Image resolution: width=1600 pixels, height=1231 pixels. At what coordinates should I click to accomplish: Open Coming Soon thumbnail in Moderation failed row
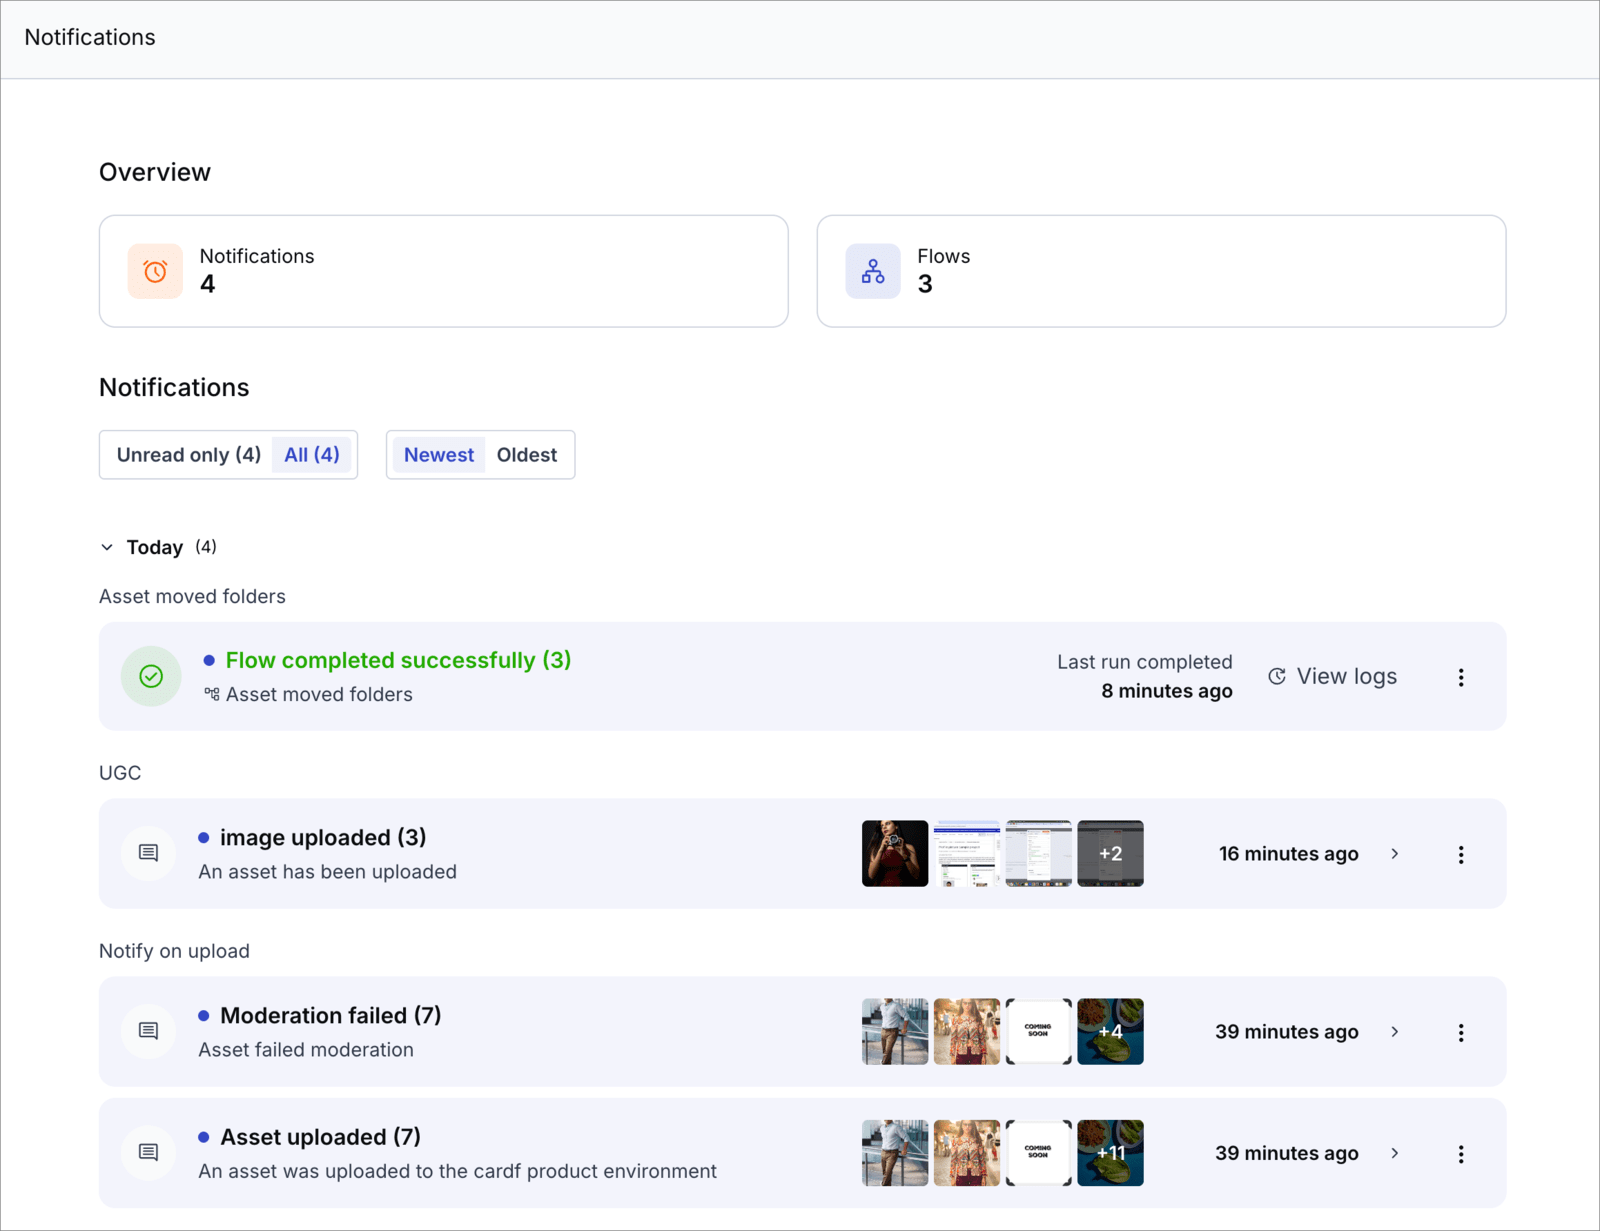tap(1039, 1032)
